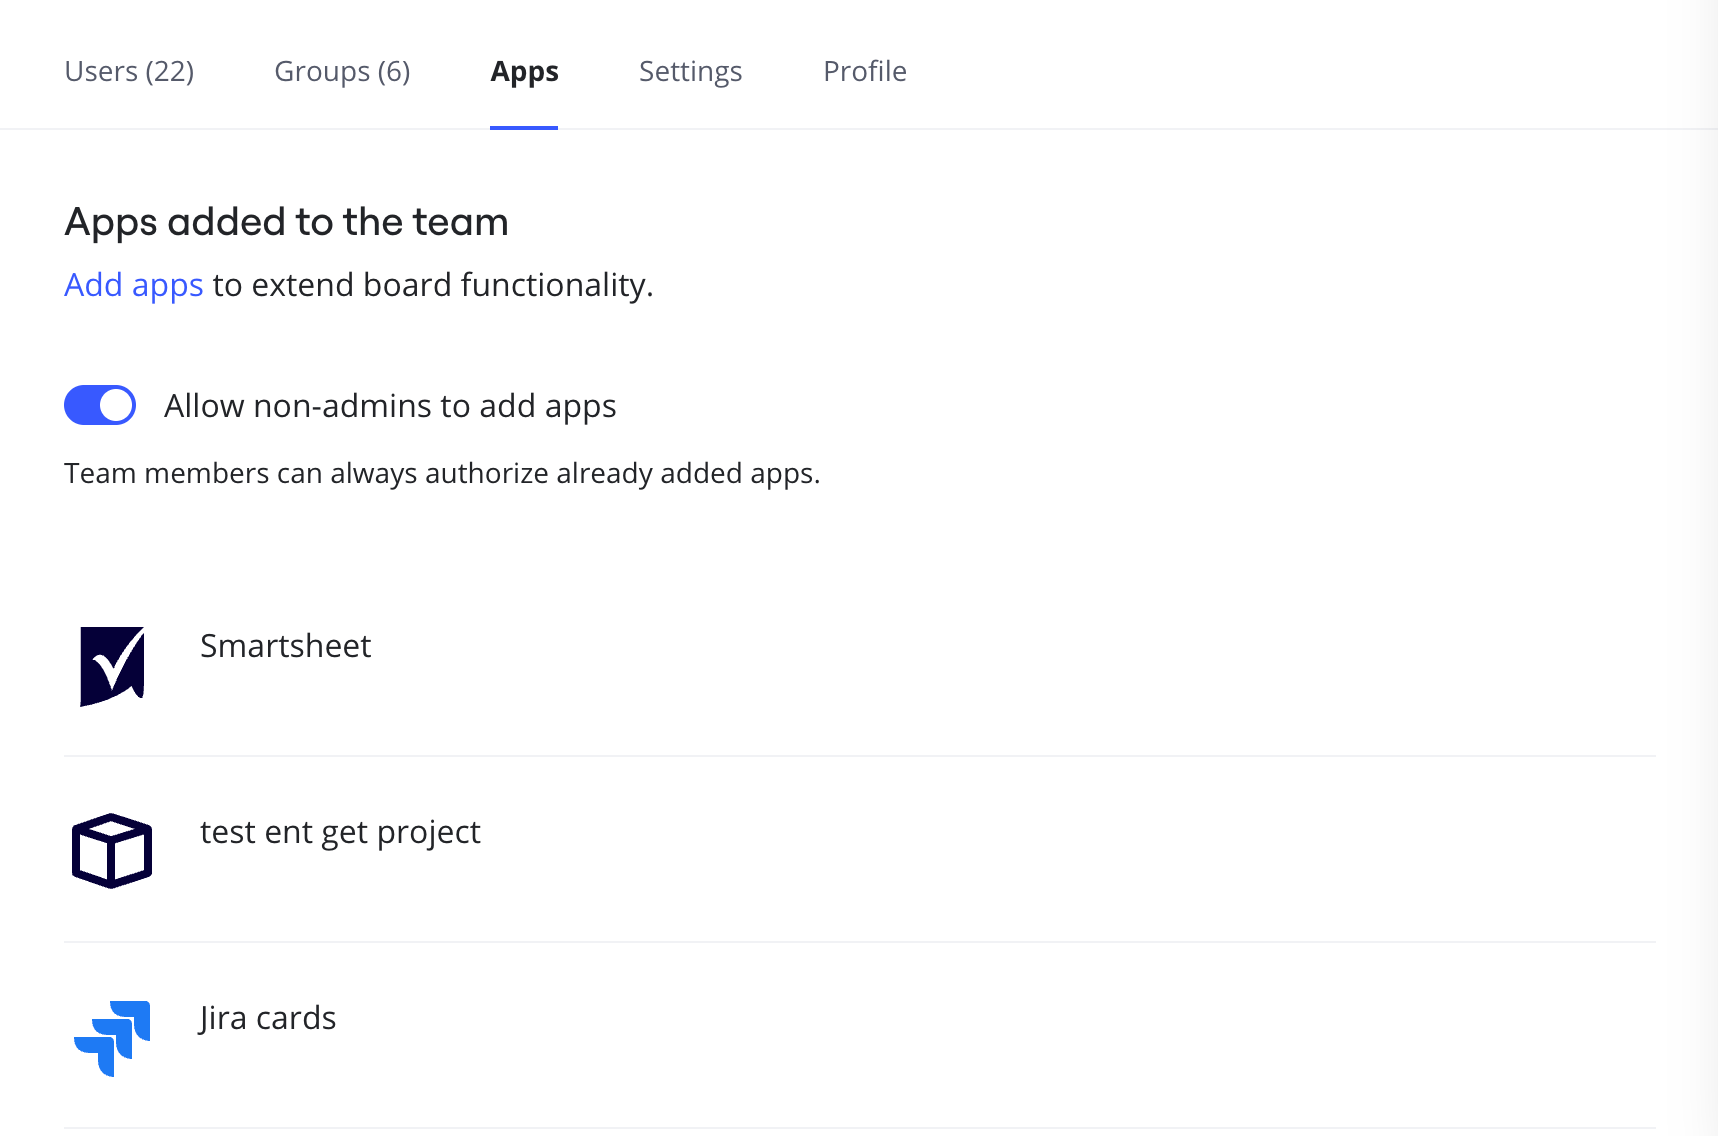Click the Smartsheet checkmark logo icon
Viewport: 1718px width, 1136px height.
point(112,666)
